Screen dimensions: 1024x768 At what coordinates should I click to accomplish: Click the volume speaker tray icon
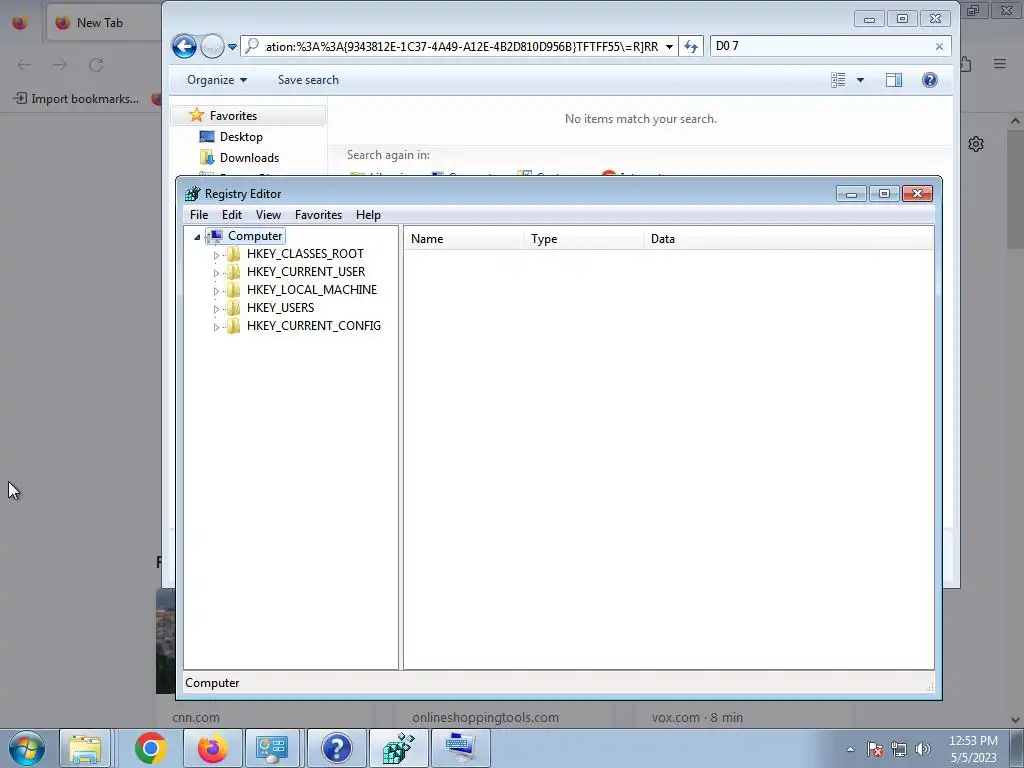(x=923, y=749)
